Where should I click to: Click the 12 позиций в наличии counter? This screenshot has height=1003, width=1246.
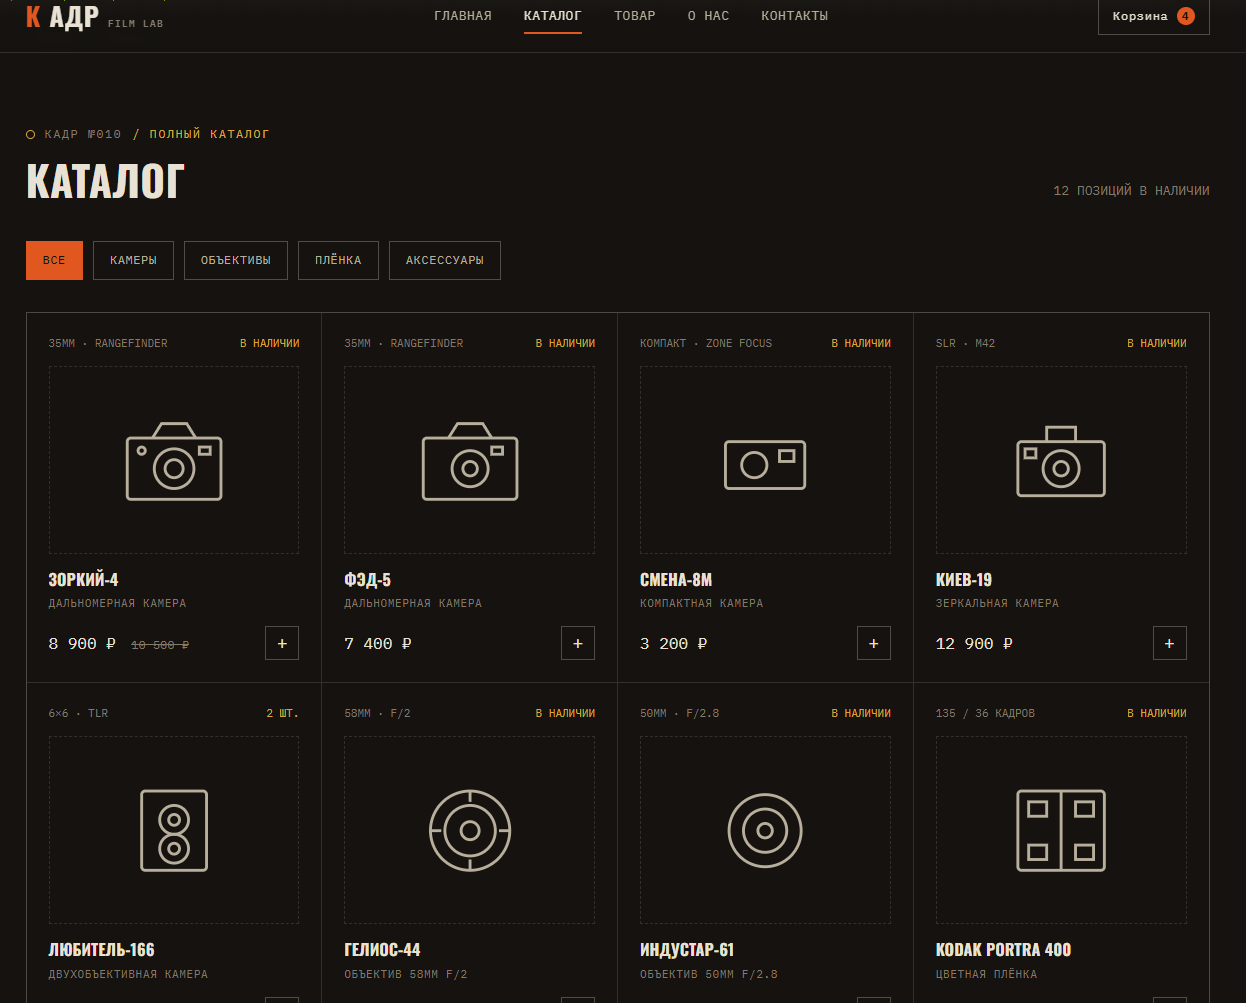click(x=1131, y=190)
